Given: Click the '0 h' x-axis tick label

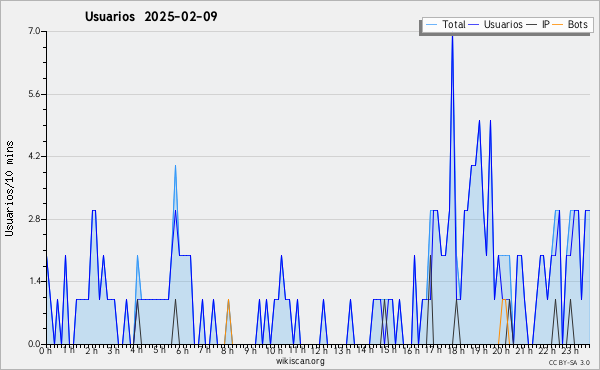Looking at the screenshot, I should tap(45, 350).
